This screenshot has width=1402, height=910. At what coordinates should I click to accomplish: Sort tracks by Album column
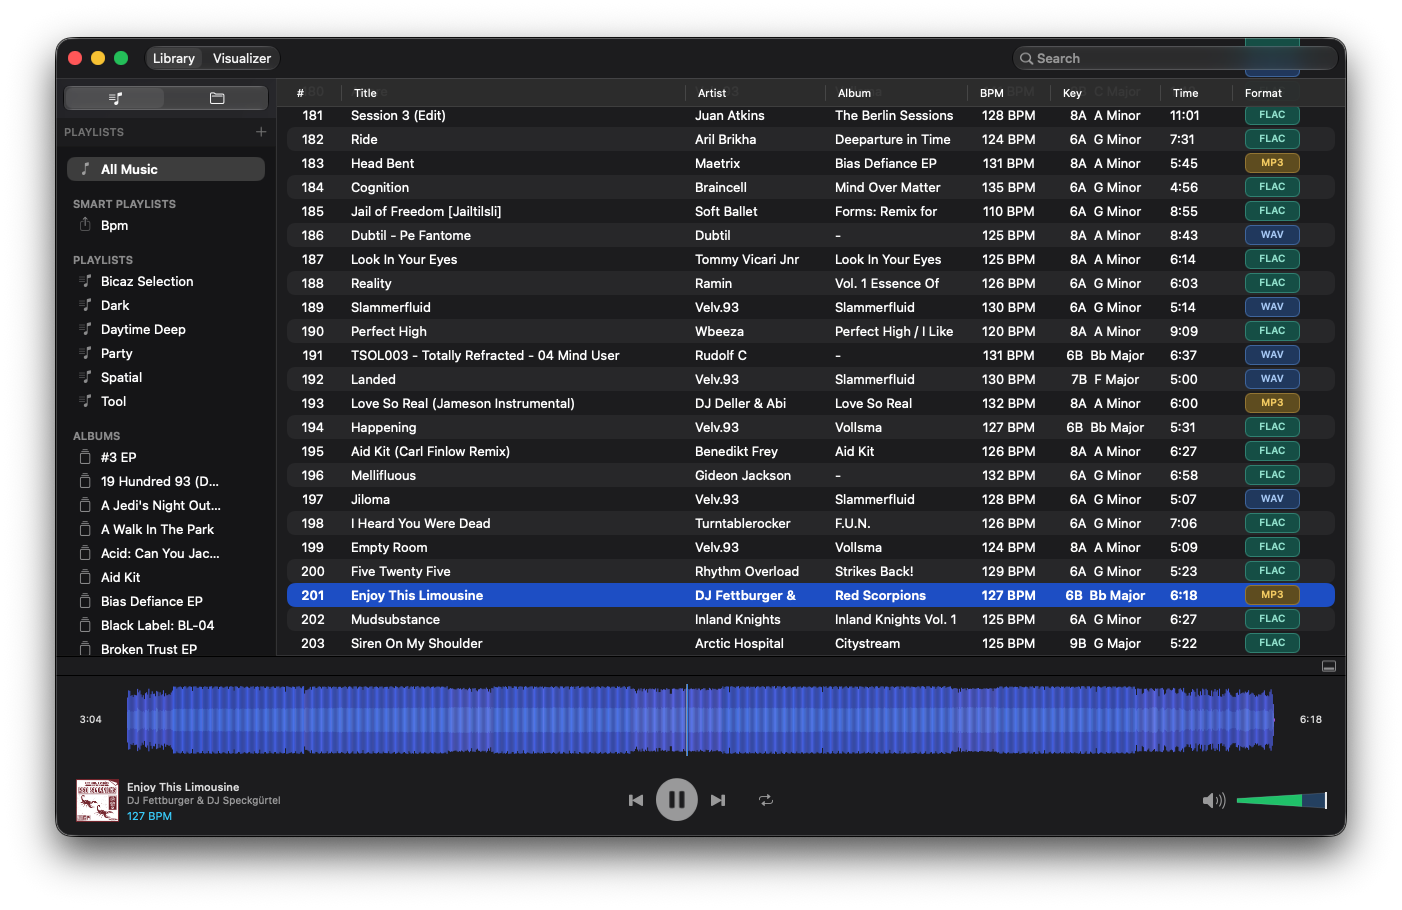tap(854, 93)
